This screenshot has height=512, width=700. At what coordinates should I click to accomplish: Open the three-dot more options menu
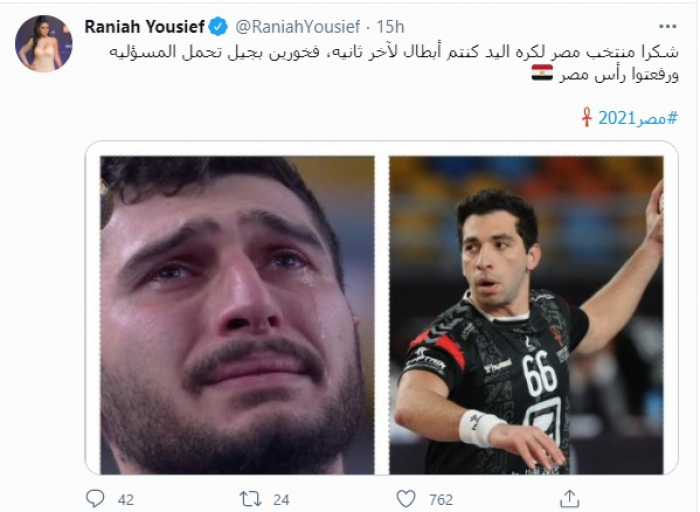[x=668, y=27]
